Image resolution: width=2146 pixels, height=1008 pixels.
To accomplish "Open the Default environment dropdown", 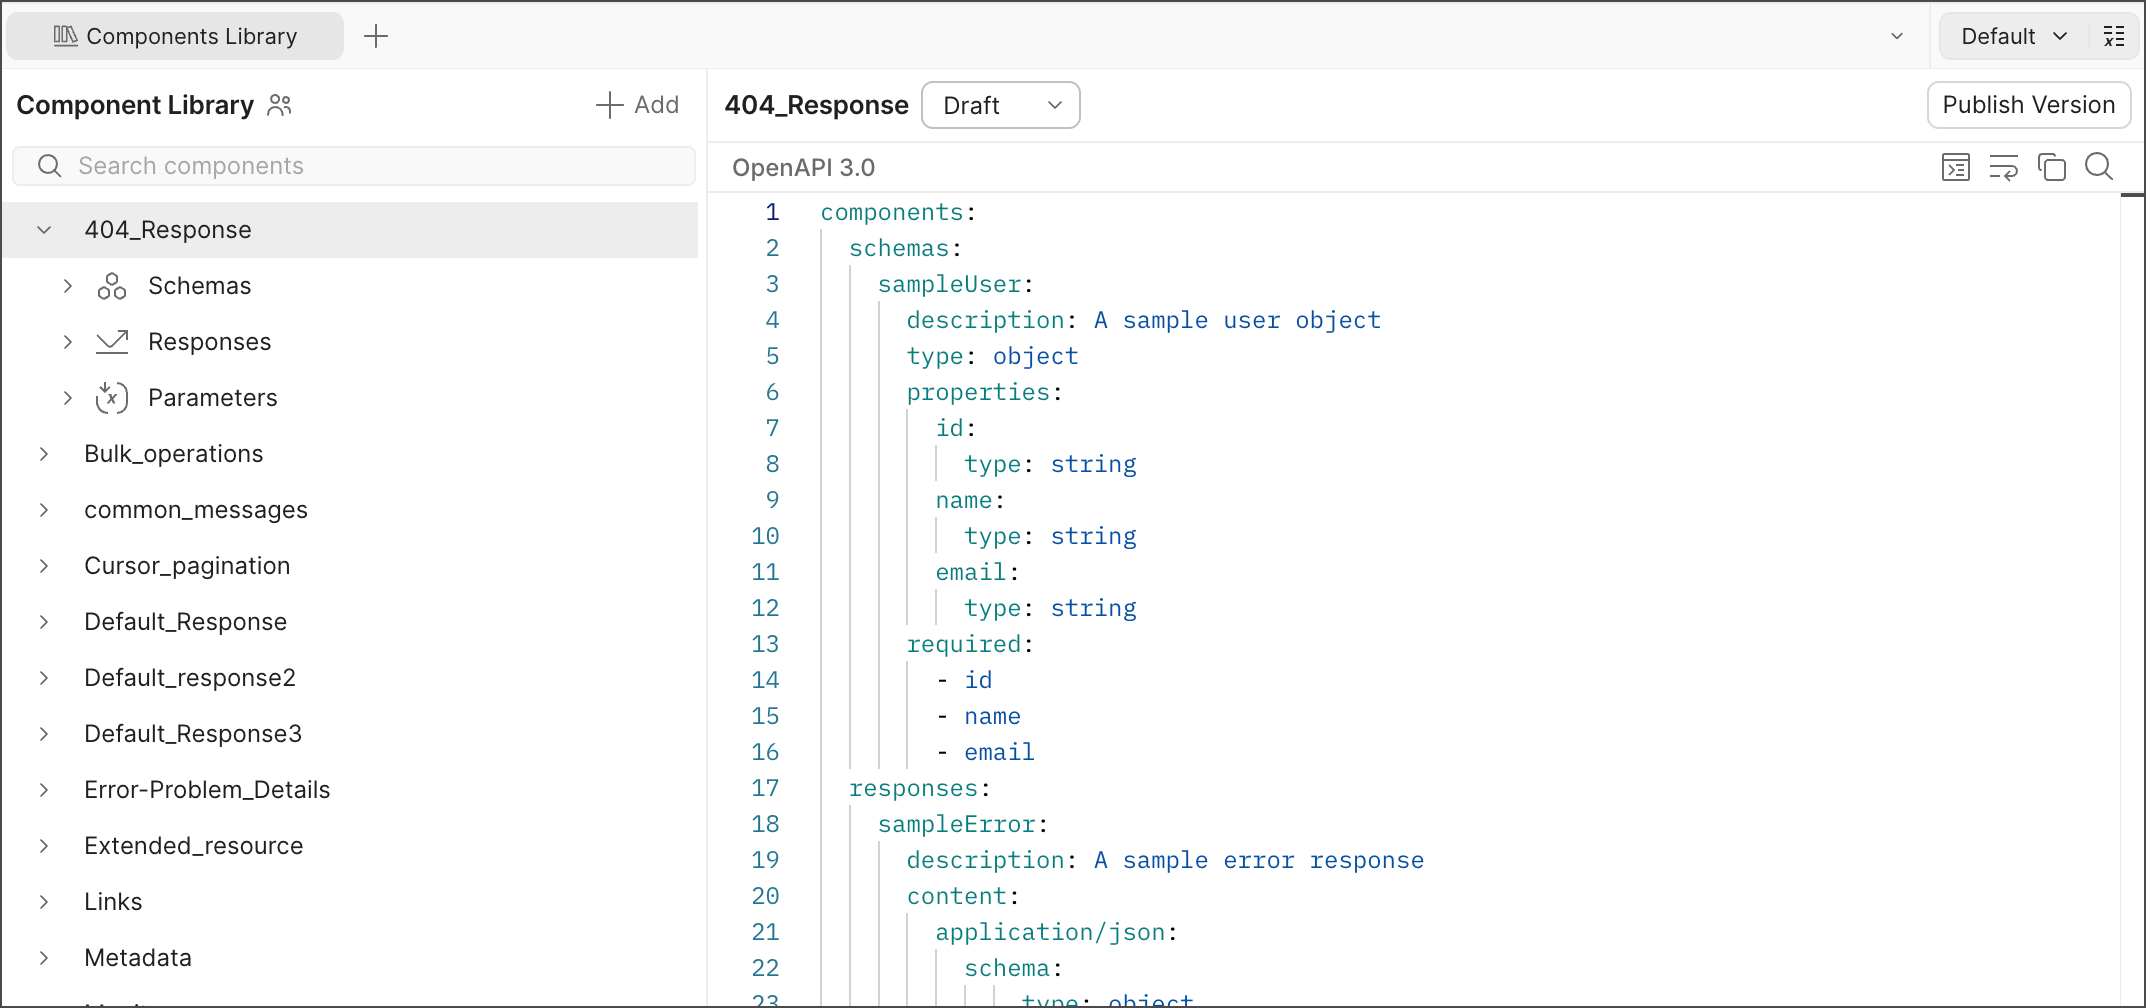I will (2012, 37).
